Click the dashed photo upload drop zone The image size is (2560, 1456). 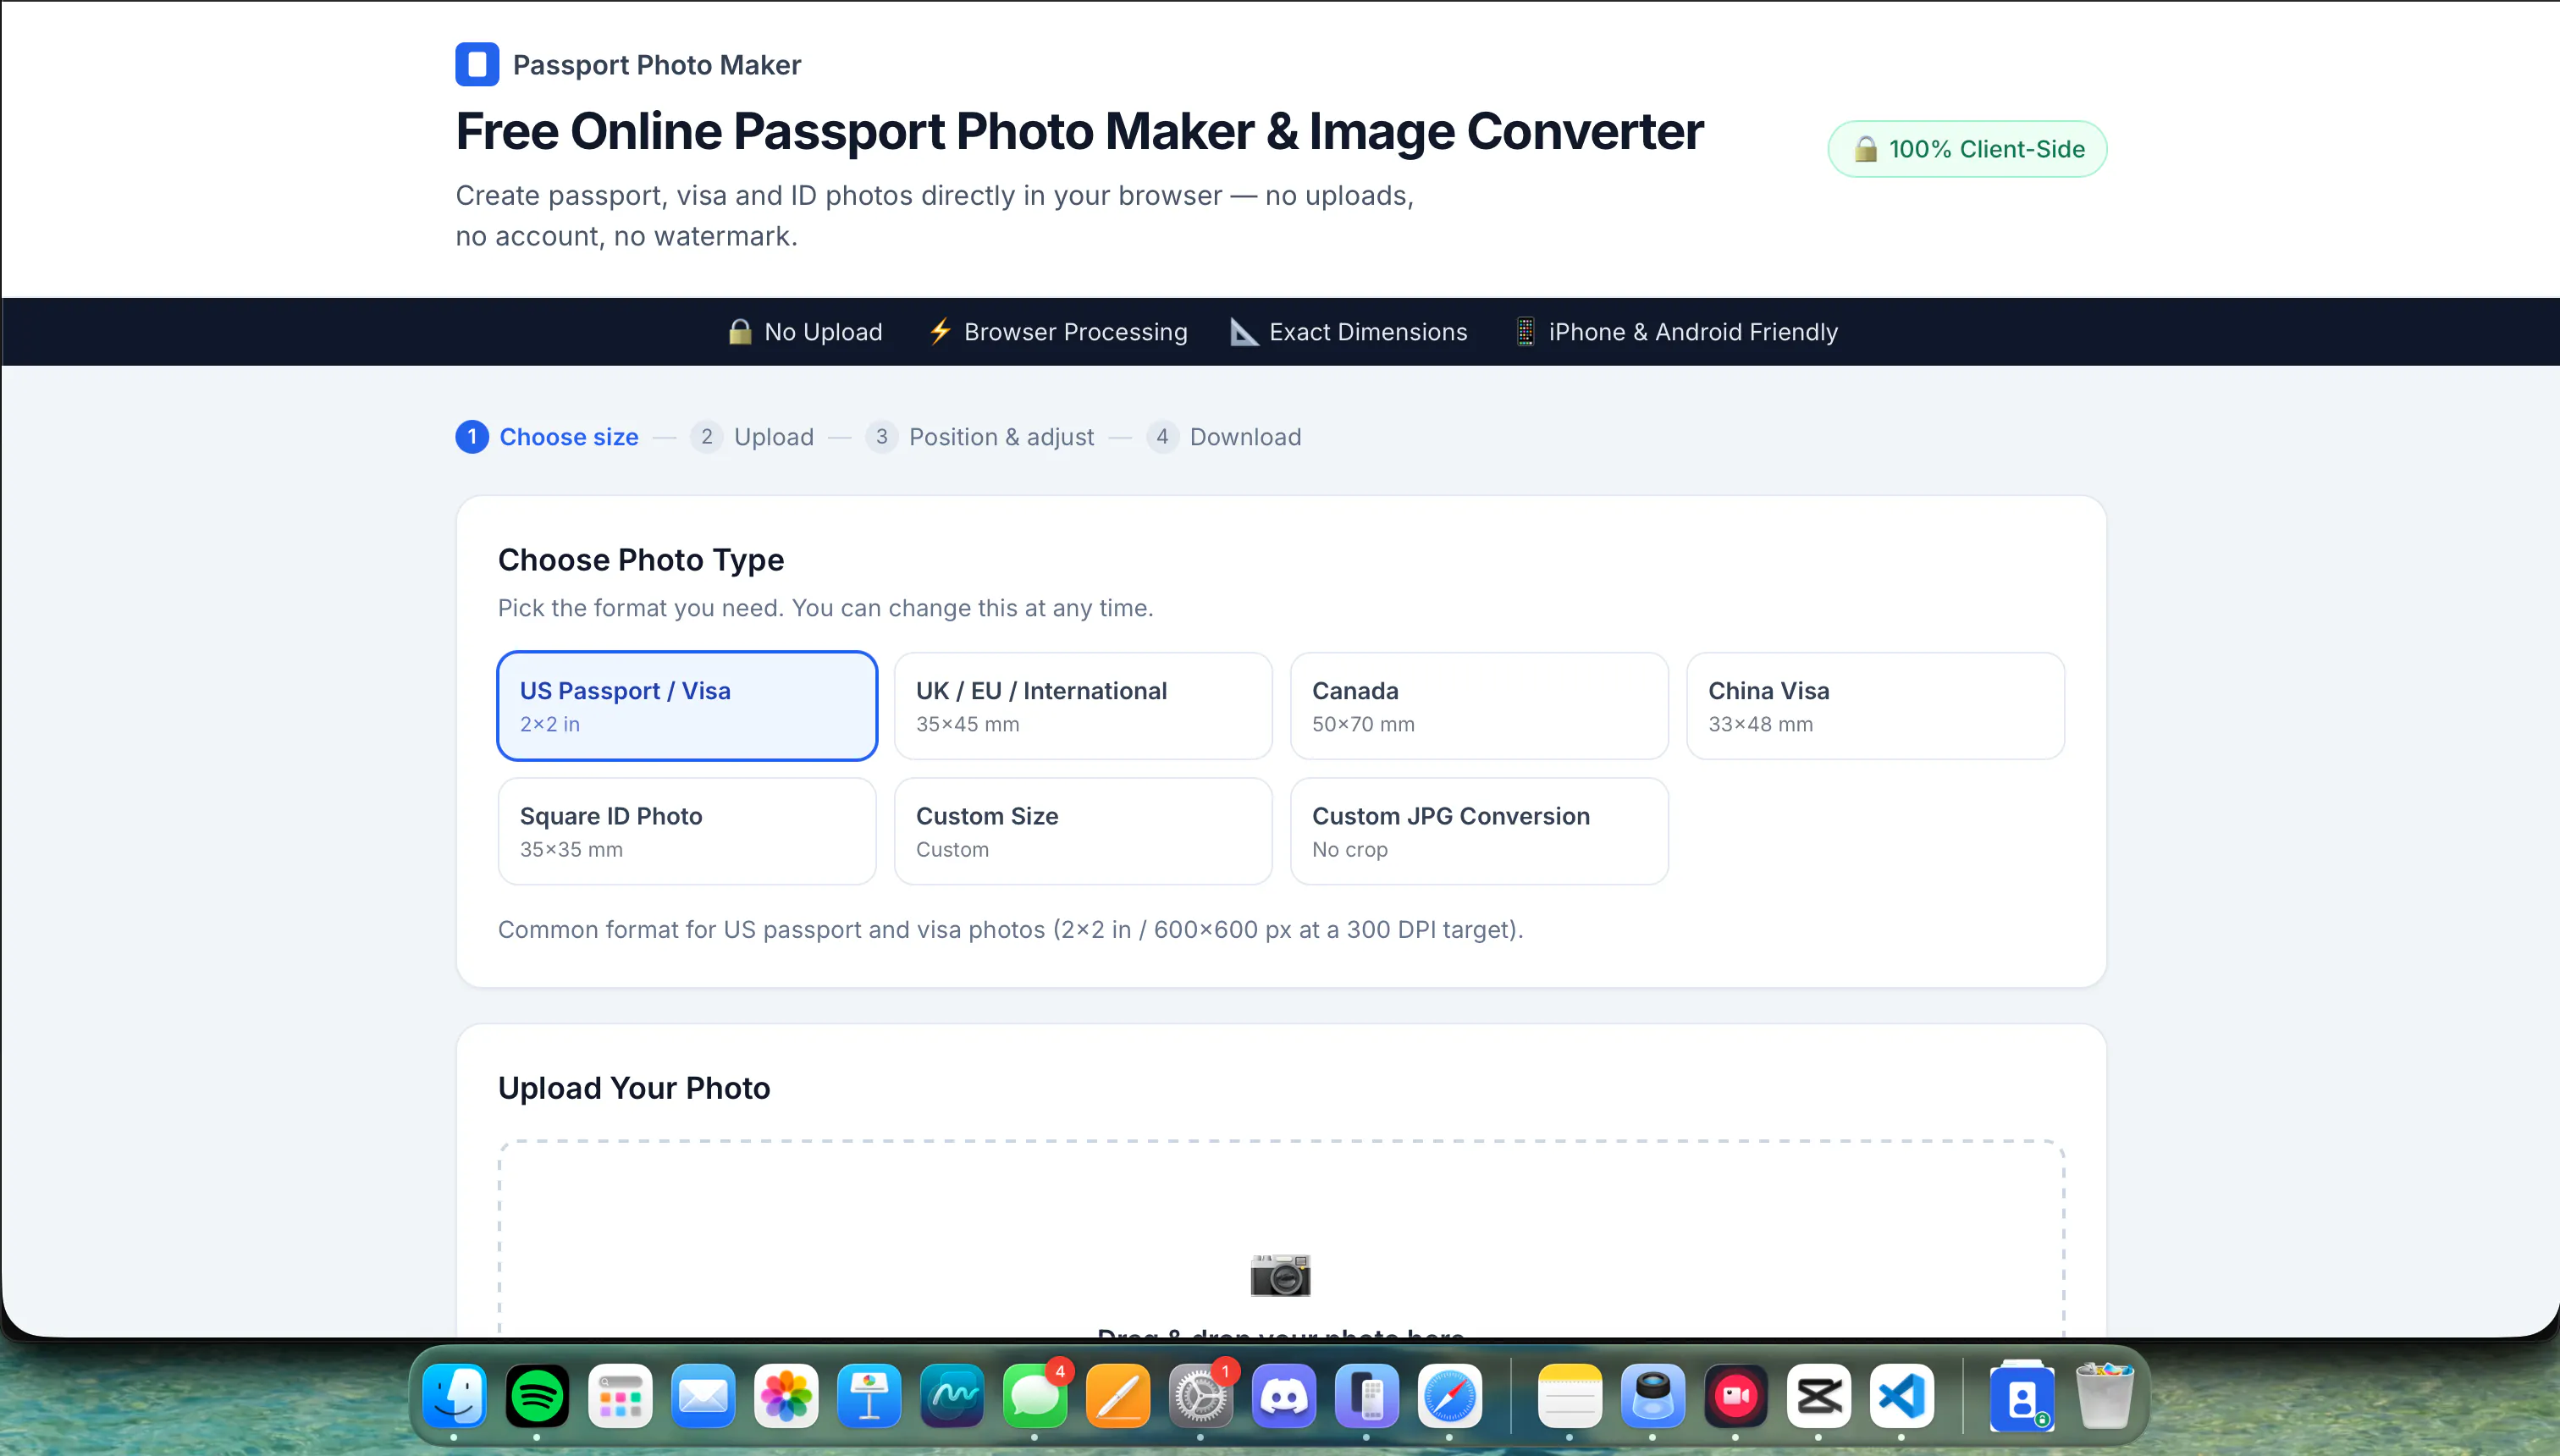point(1281,1238)
